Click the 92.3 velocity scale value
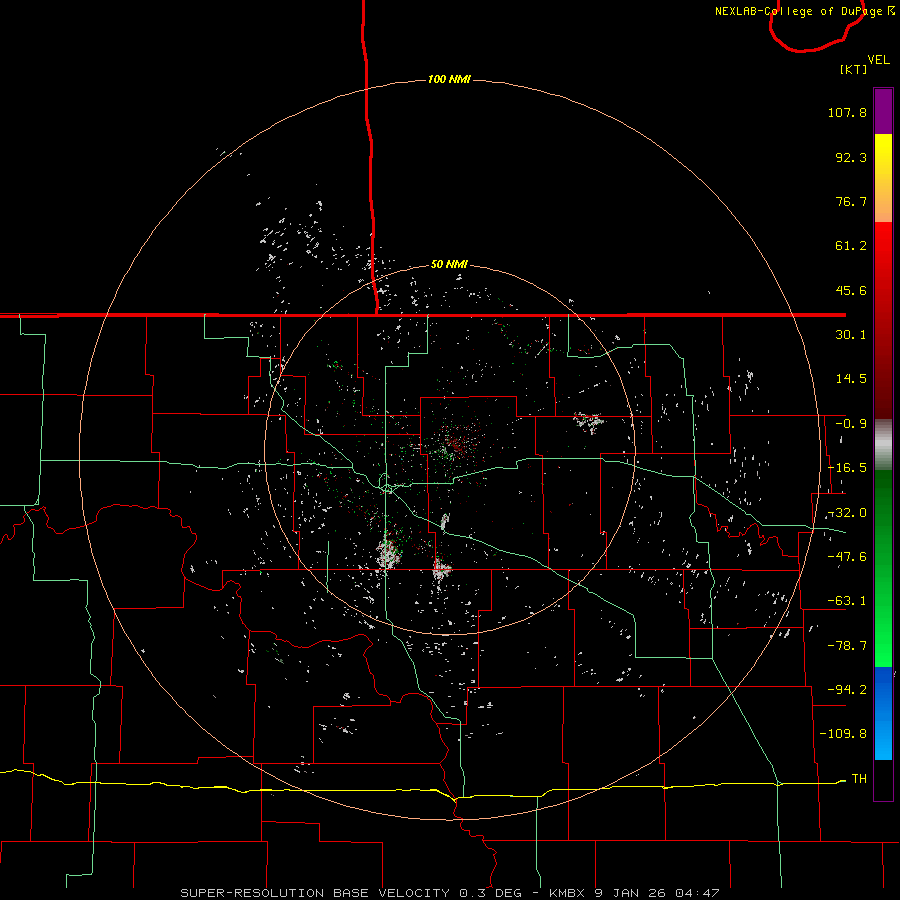The width and height of the screenshot is (900, 900). [x=851, y=157]
